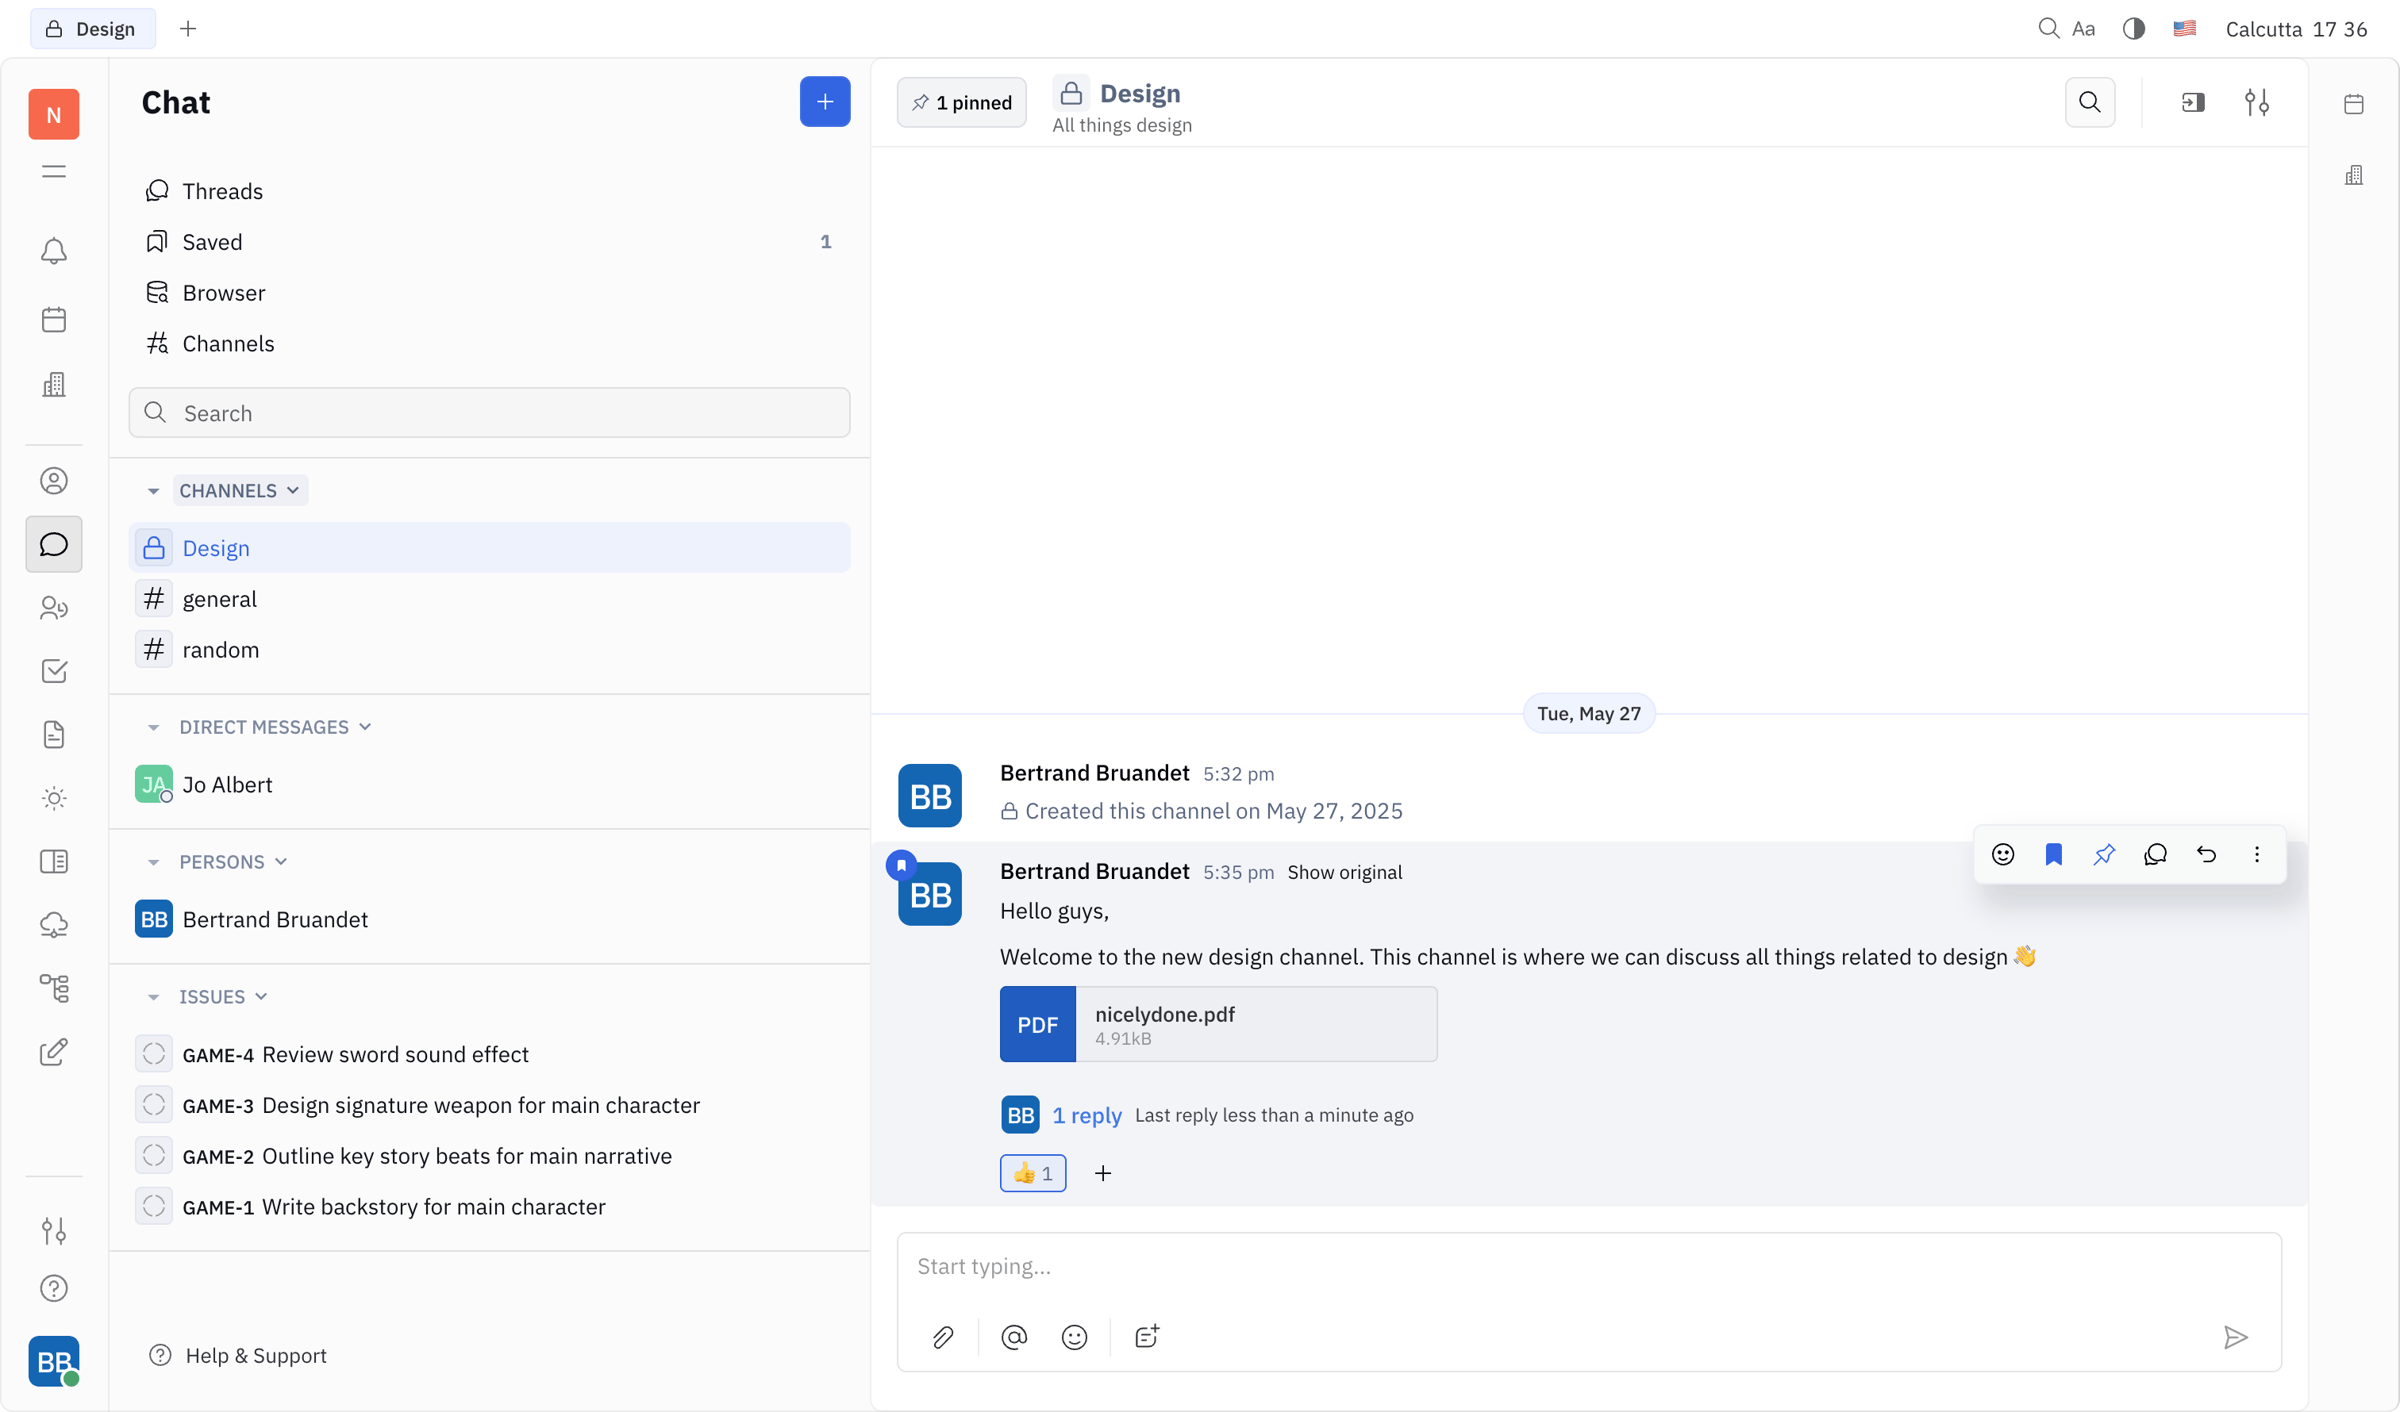Open the DIRECT MESSAGES dropdown chevron
This screenshot has height=1412, width=2400.
[365, 727]
